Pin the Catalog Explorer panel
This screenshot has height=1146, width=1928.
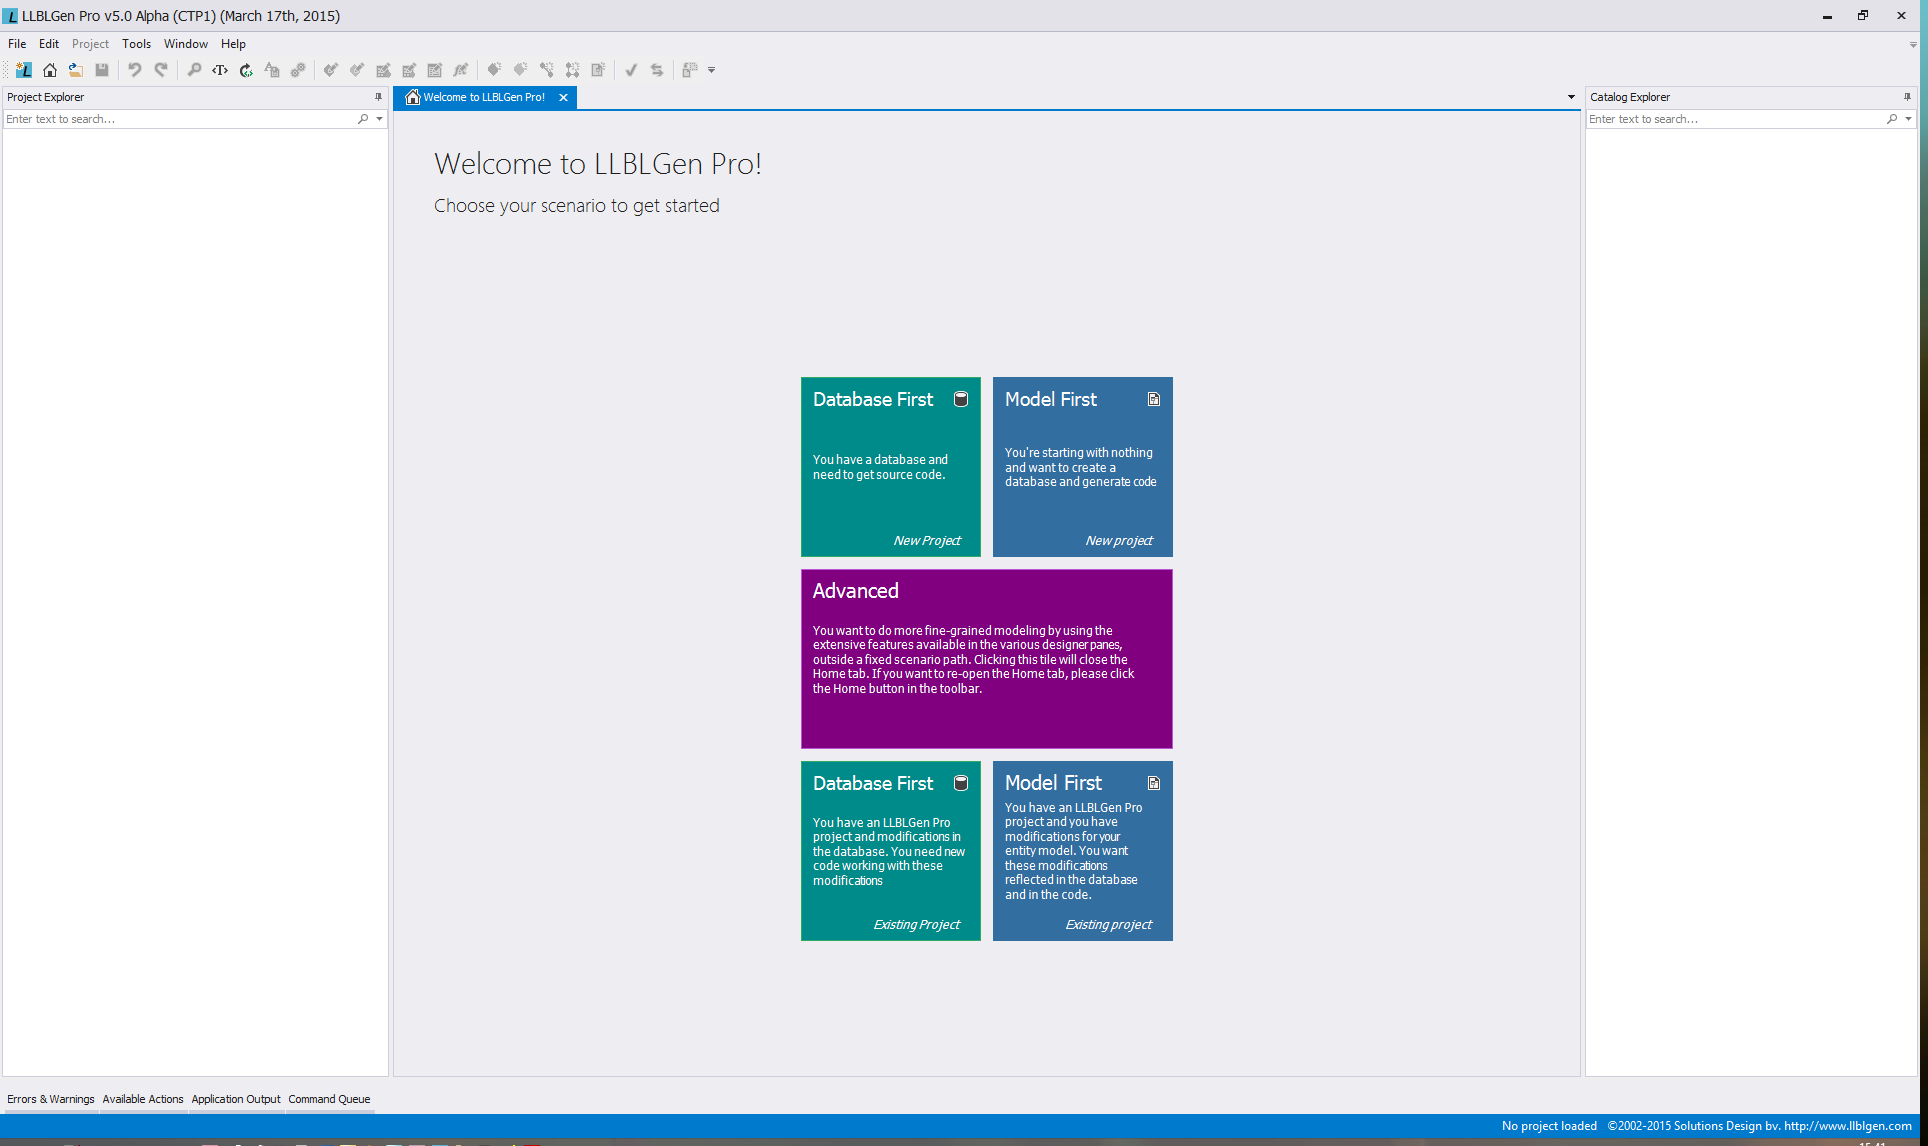1907,97
